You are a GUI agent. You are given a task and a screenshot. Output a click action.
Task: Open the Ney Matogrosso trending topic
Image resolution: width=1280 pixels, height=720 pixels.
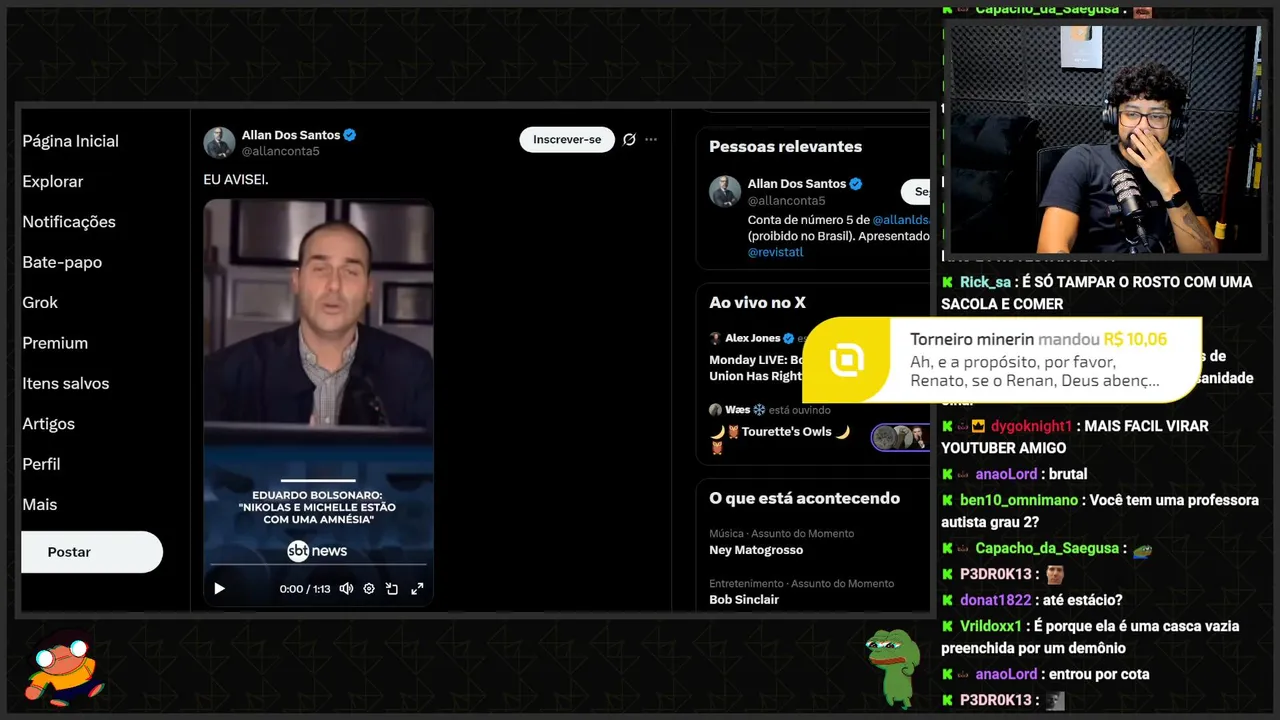click(x=756, y=550)
